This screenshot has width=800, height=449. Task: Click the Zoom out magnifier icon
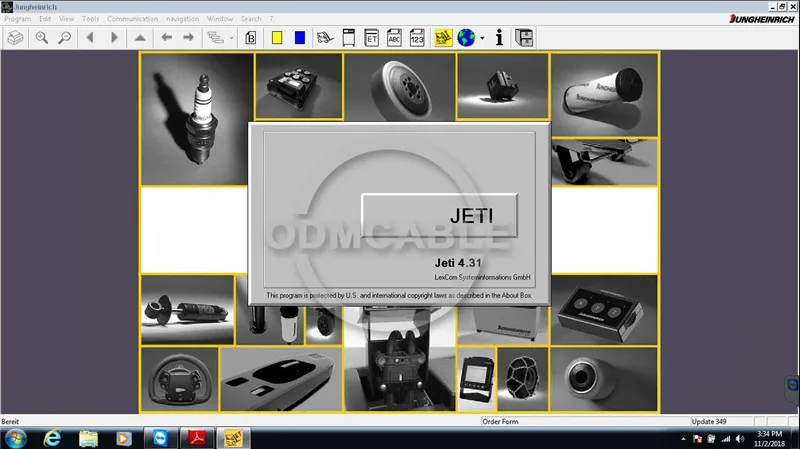point(64,38)
